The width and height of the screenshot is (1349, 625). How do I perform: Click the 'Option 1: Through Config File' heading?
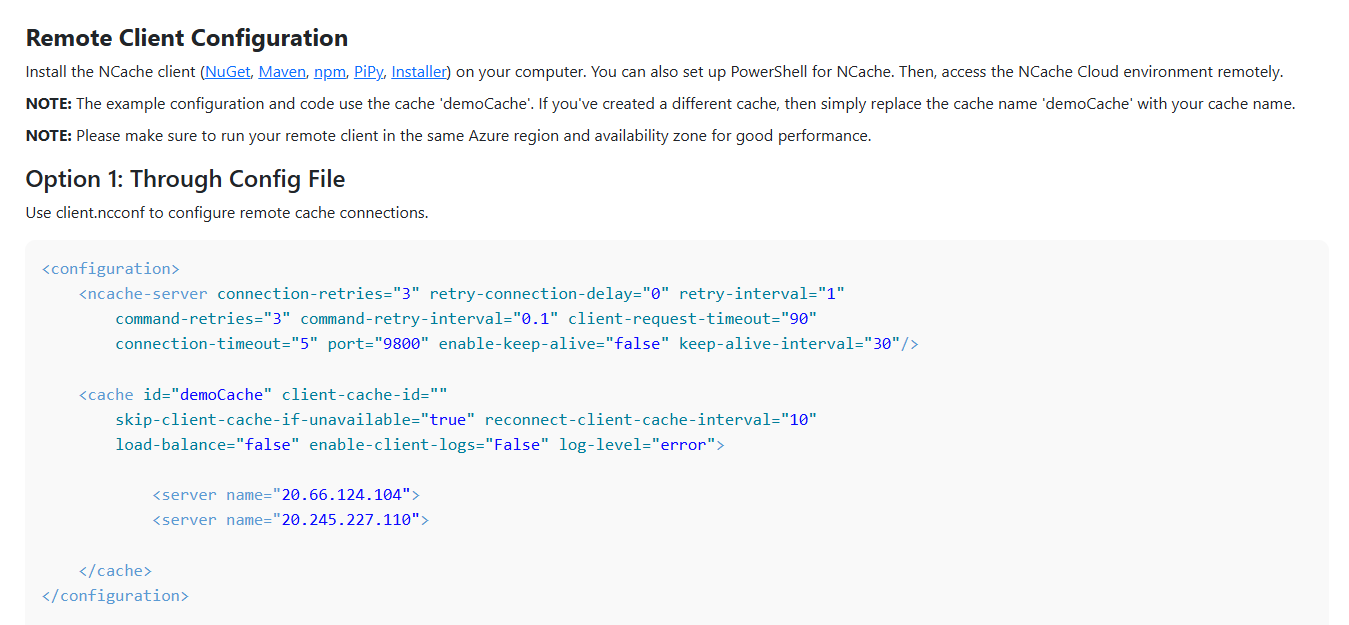(186, 179)
